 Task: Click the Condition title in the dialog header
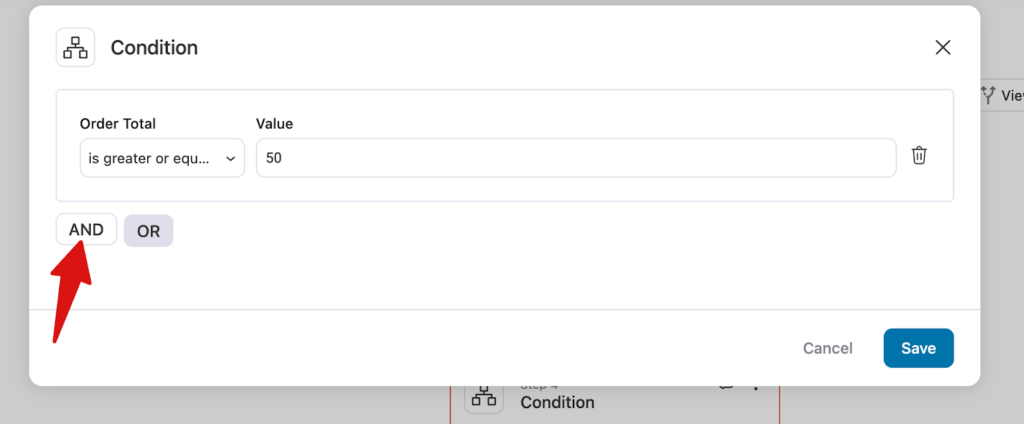coord(154,47)
